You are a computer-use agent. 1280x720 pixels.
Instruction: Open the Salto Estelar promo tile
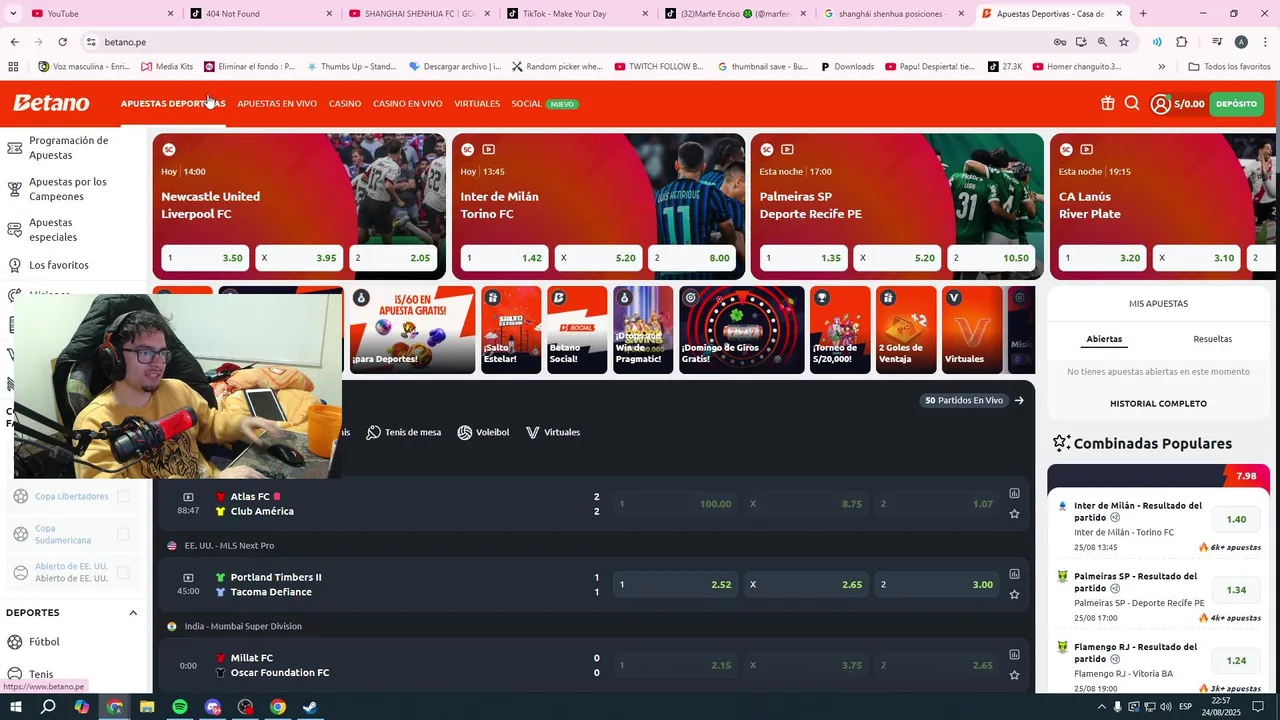511,330
